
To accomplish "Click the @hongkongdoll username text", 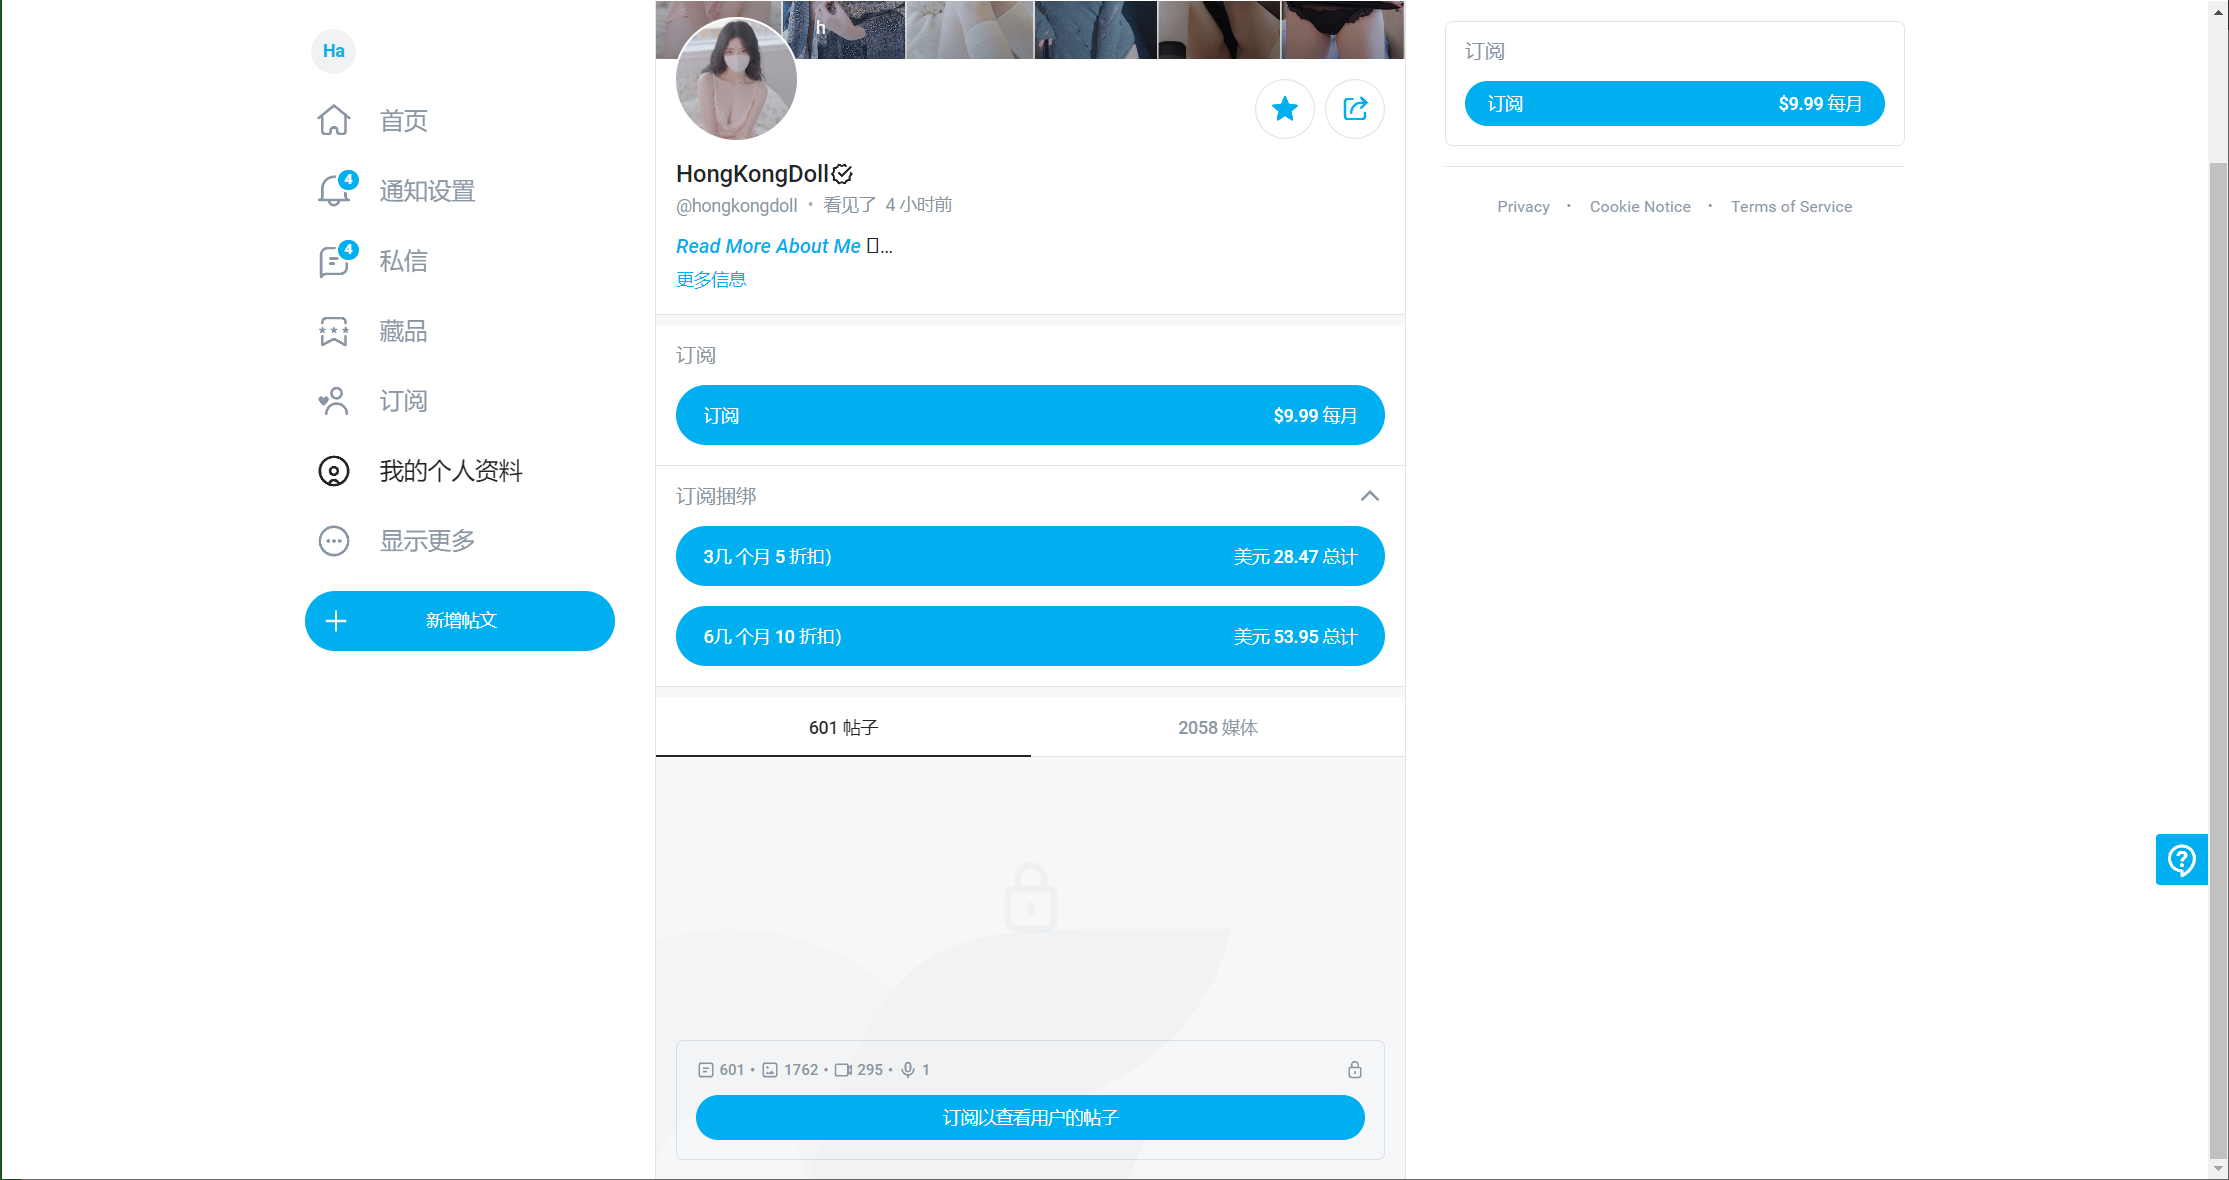I will (737, 206).
